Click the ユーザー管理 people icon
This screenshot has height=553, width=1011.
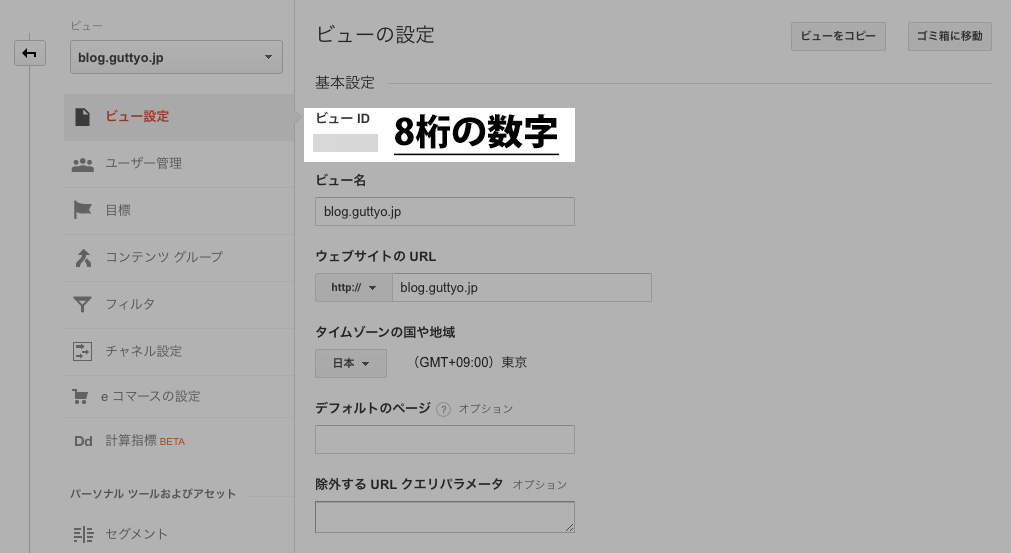coord(82,164)
